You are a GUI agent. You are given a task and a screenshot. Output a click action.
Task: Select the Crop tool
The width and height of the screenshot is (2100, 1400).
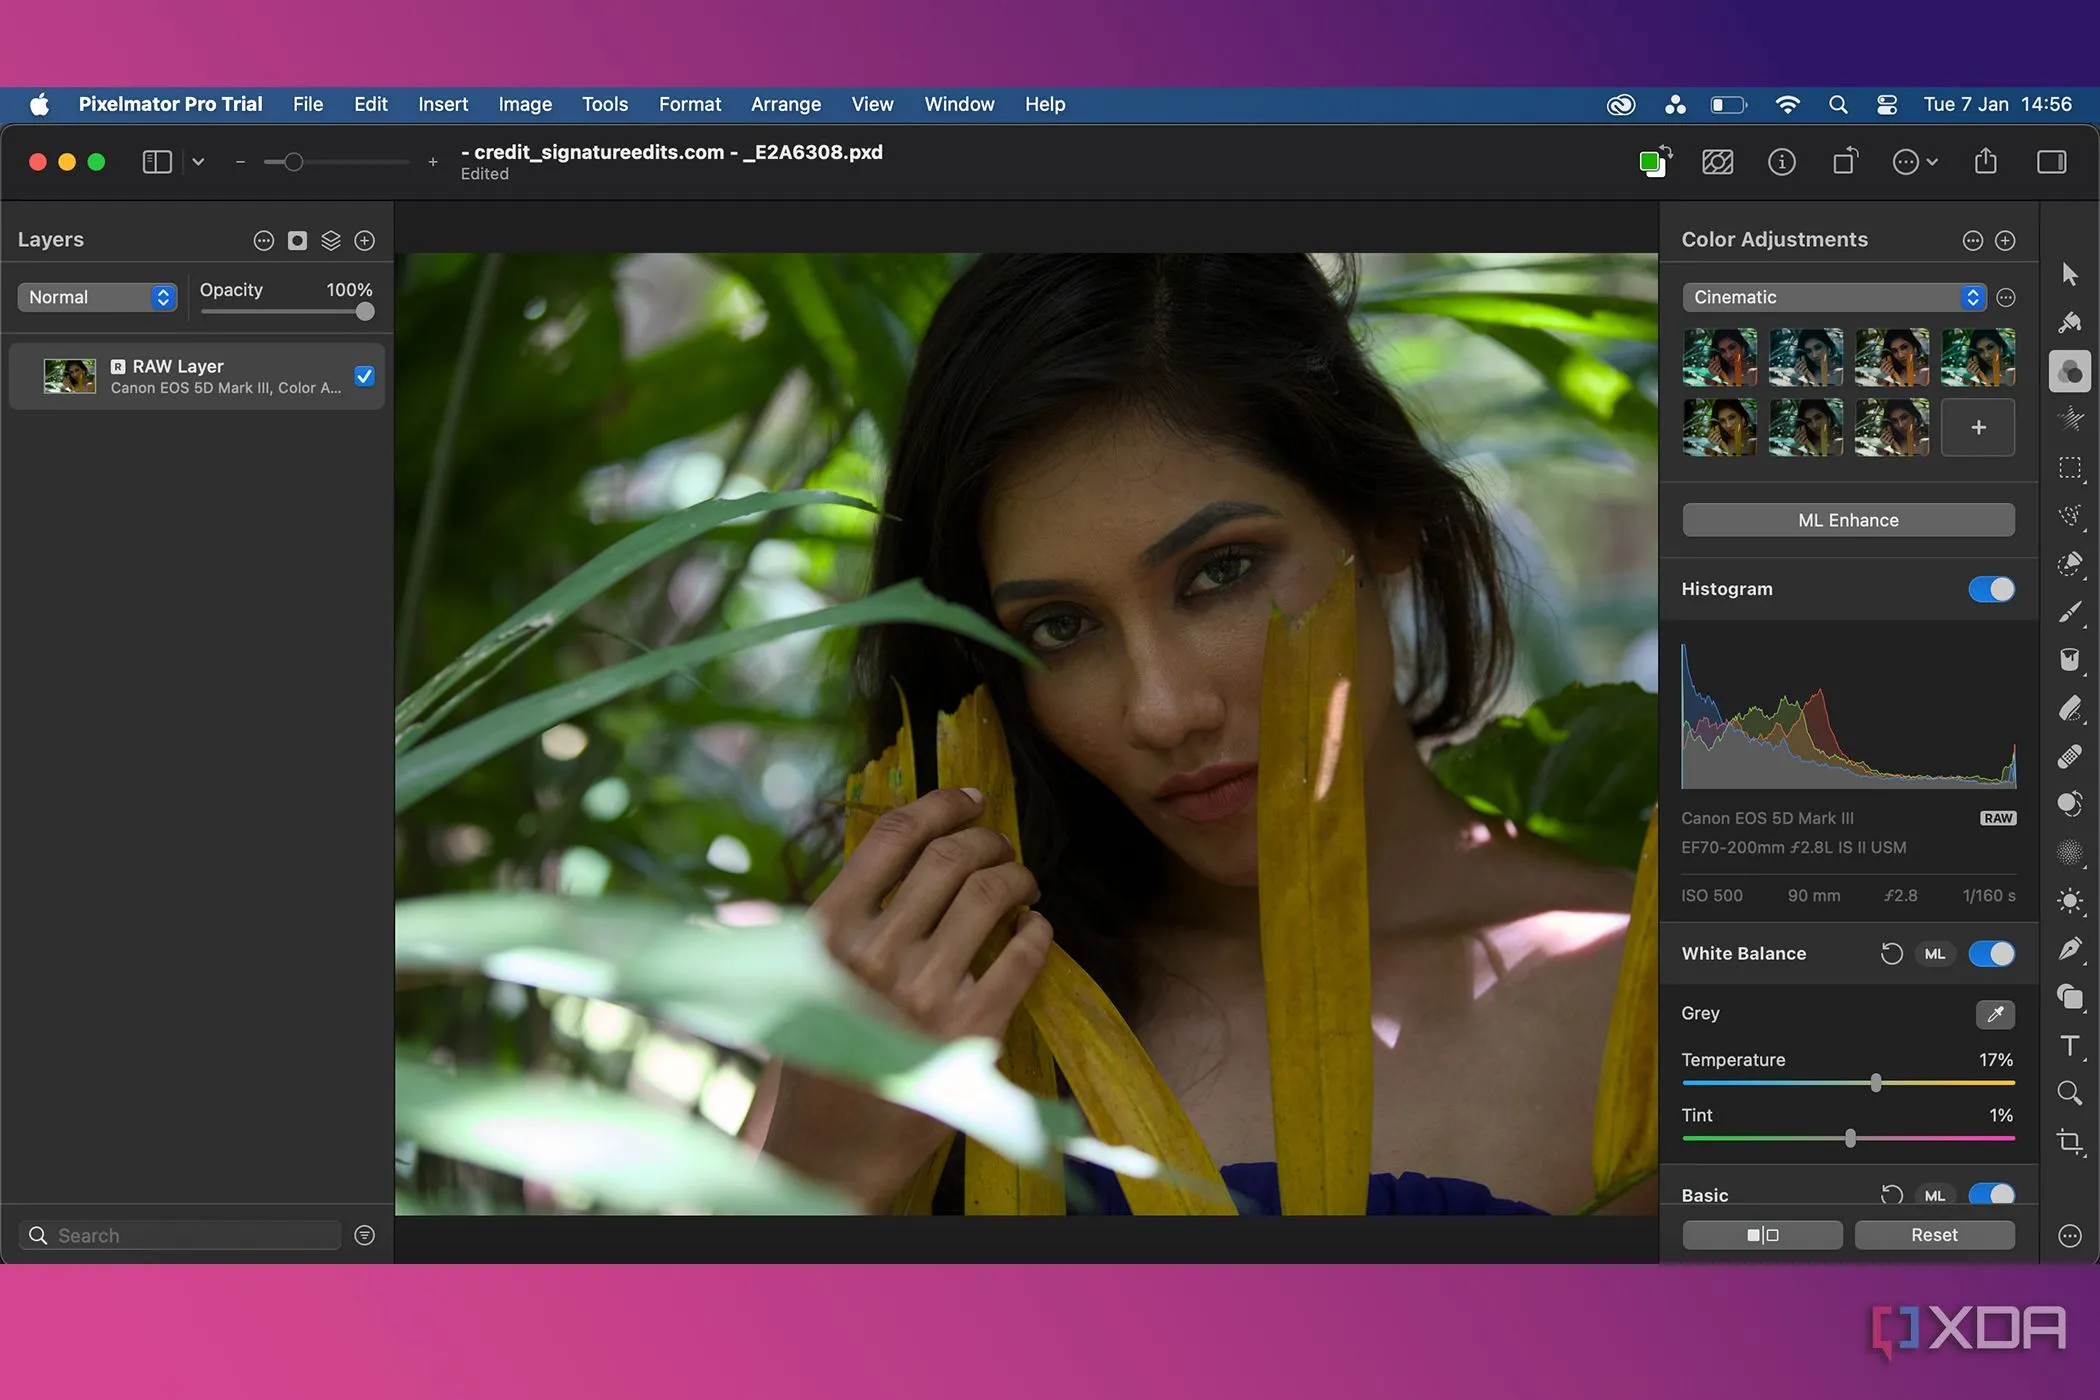[x=2069, y=1141]
